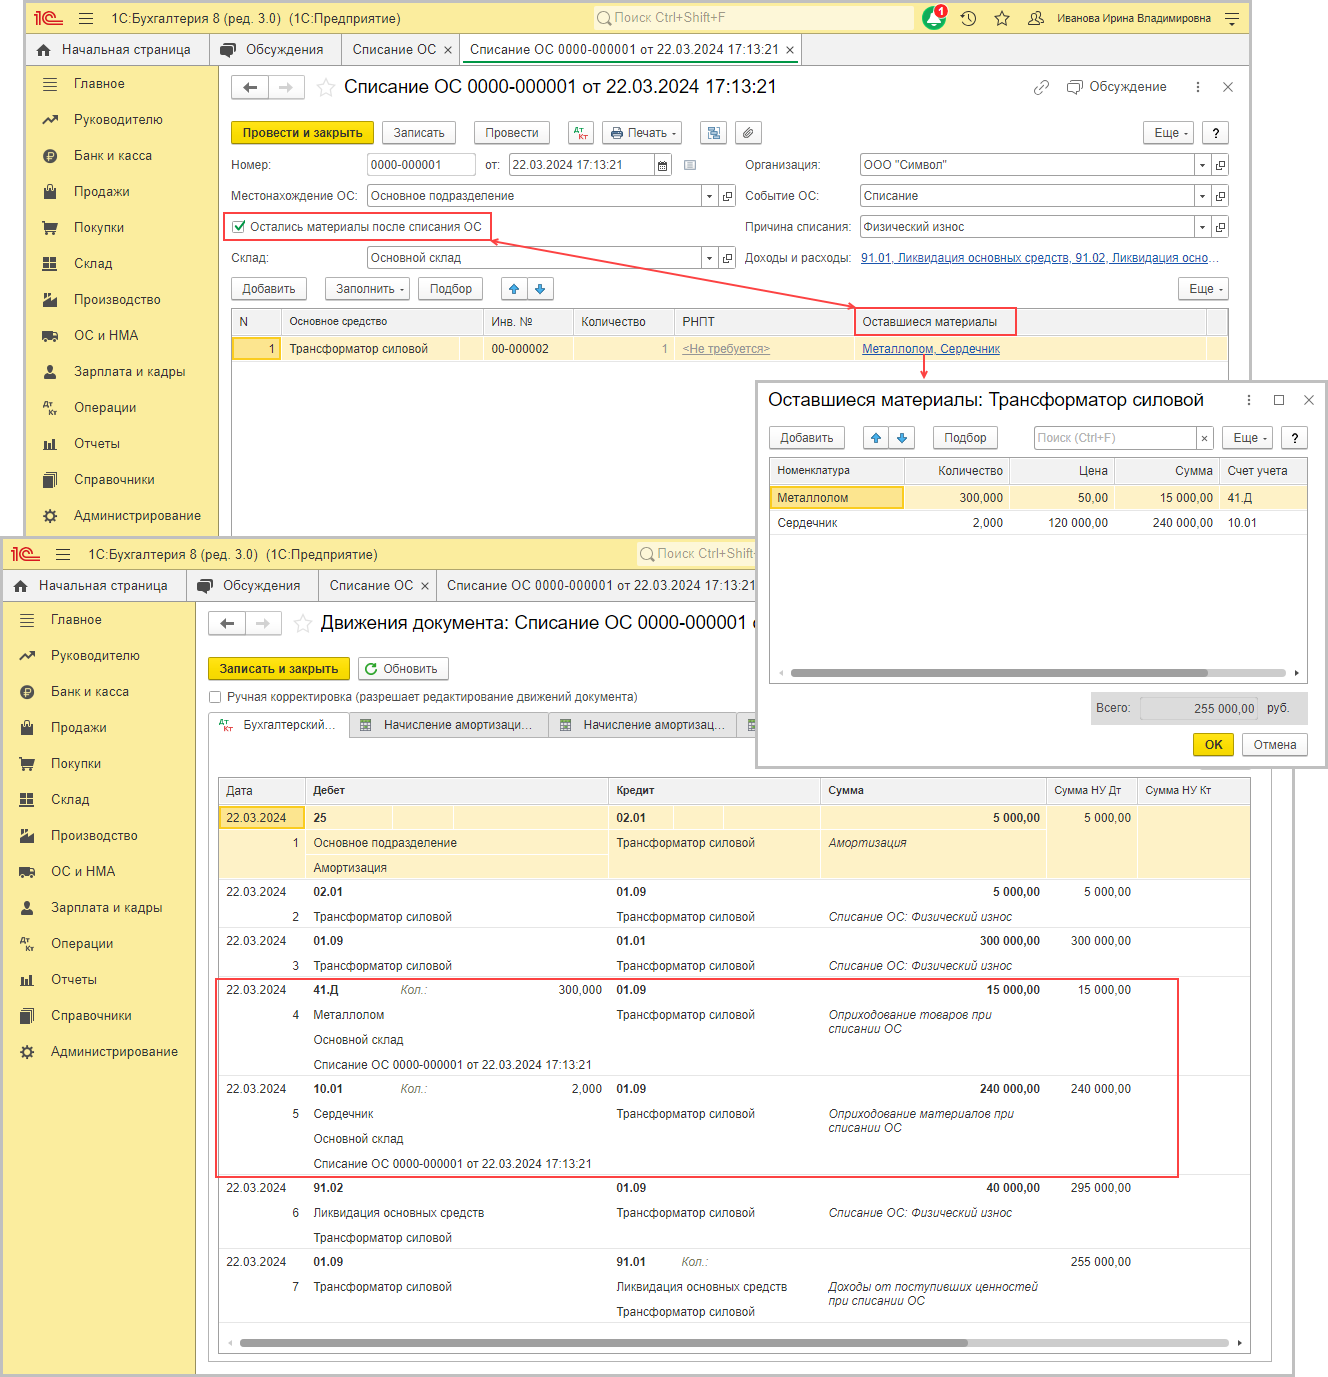Move the row down in the Основное средство table
The height and width of the screenshot is (1377, 1328).
point(540,289)
